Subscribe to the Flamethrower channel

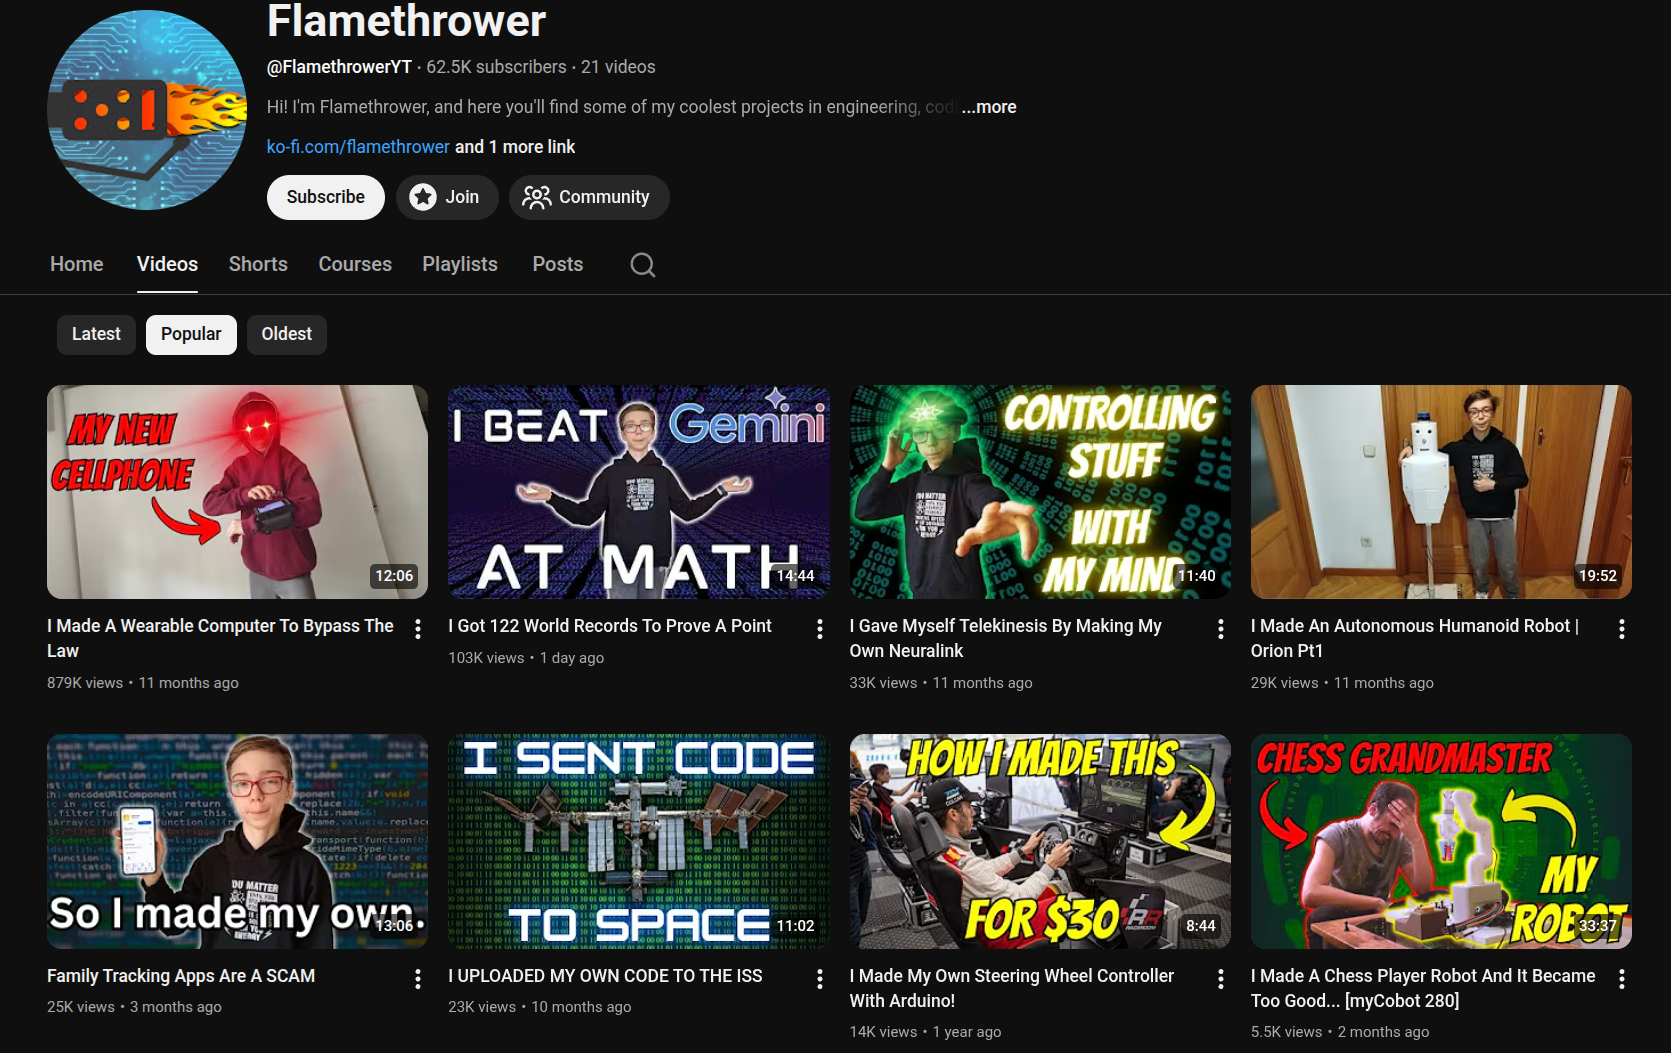326,197
